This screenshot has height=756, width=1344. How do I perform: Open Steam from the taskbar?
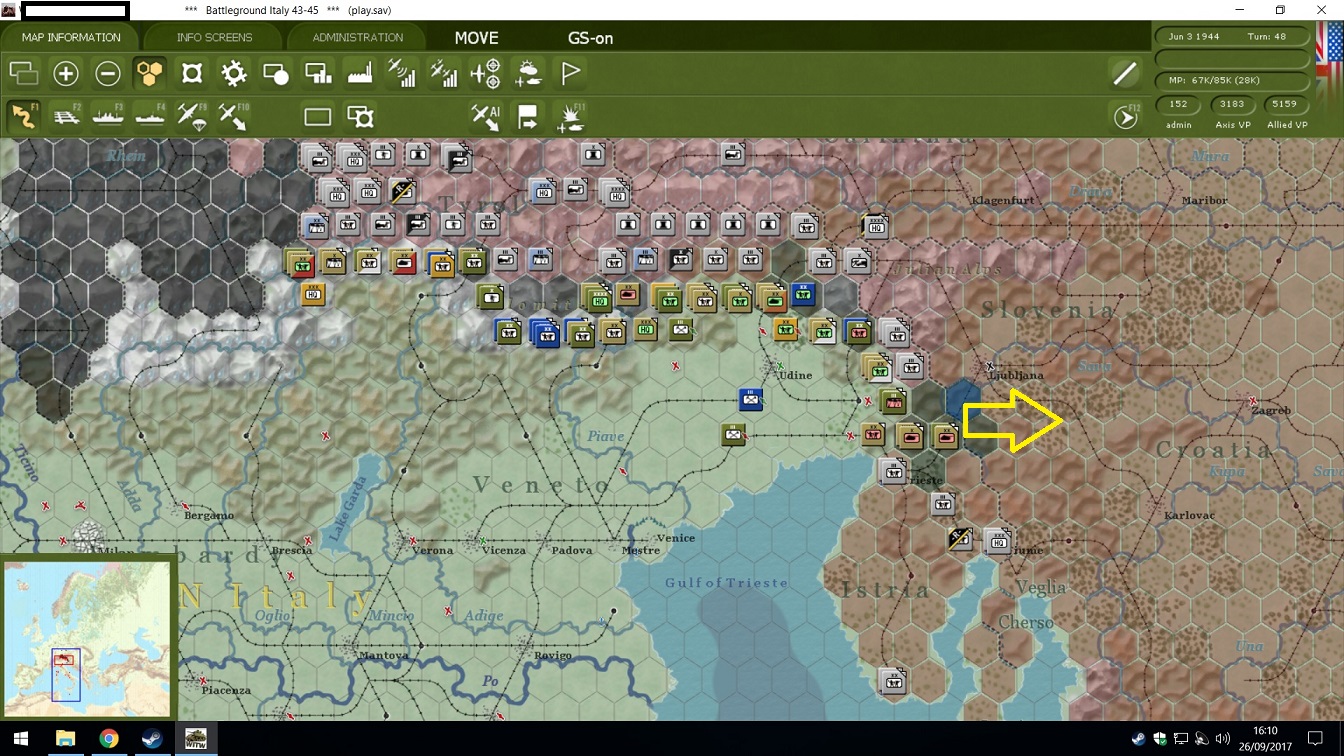tap(153, 739)
